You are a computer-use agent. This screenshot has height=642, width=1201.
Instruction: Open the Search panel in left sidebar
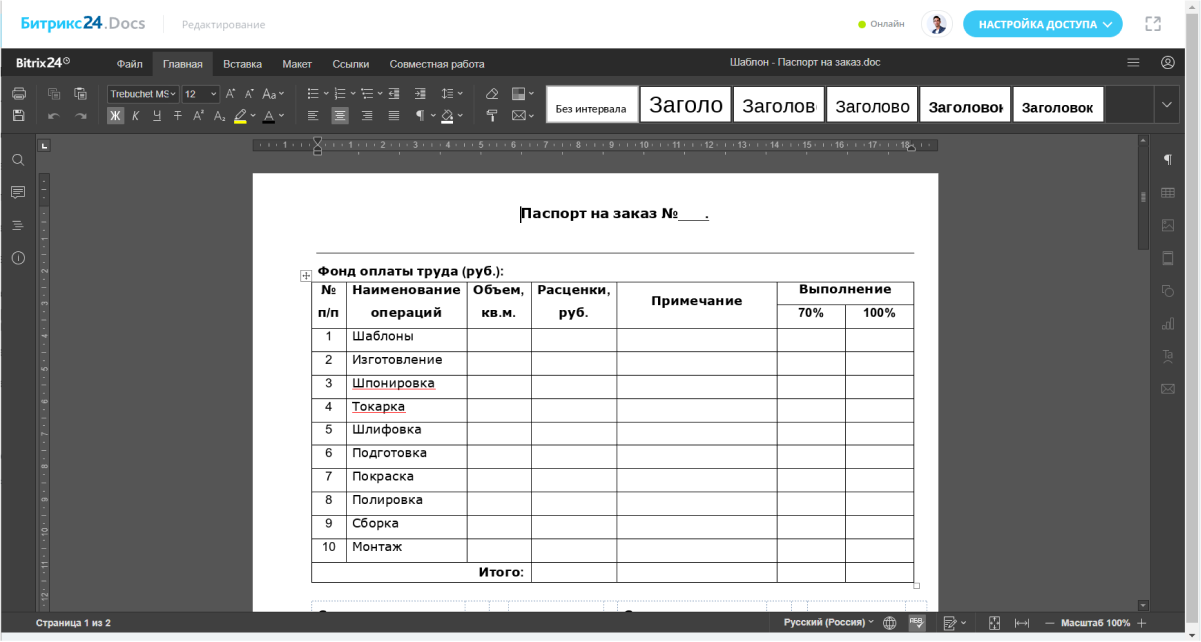coord(18,160)
